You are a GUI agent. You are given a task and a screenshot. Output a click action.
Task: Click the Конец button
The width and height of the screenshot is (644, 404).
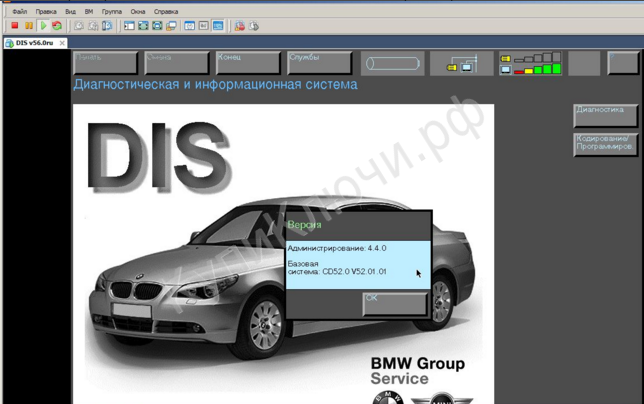(248, 63)
